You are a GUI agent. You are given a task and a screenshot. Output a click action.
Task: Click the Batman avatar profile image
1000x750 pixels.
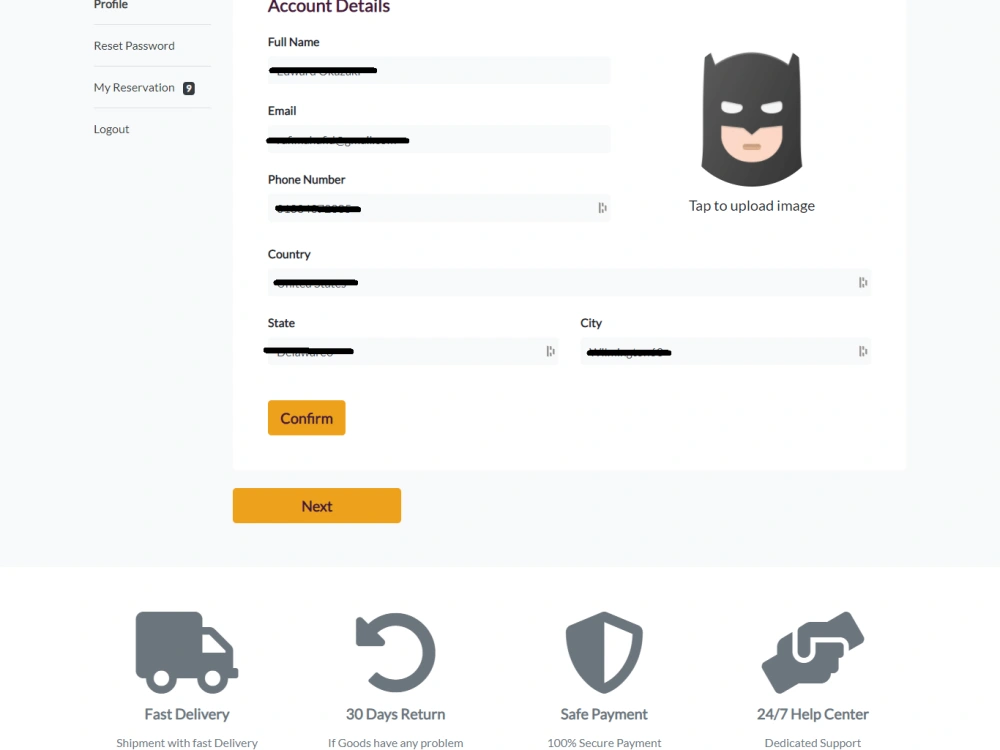pos(752,119)
